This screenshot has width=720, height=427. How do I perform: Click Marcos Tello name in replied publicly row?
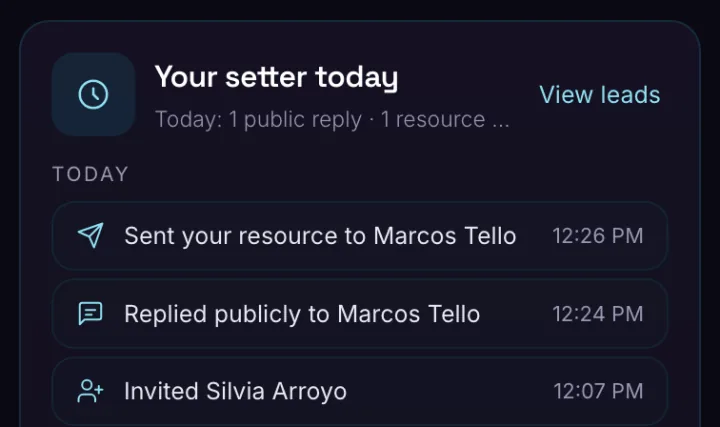click(x=408, y=314)
